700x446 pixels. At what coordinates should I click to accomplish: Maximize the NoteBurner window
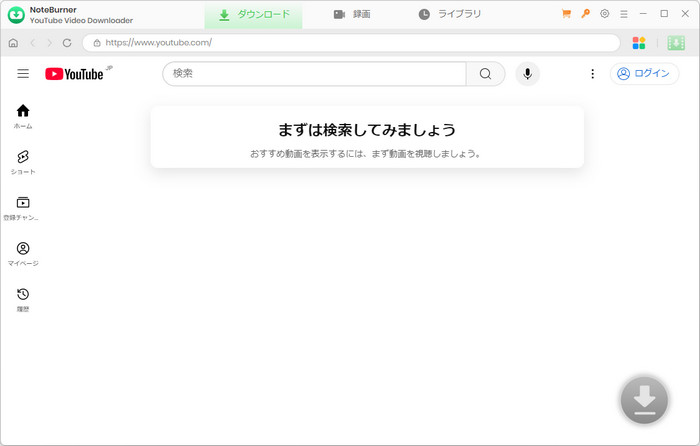pos(664,14)
